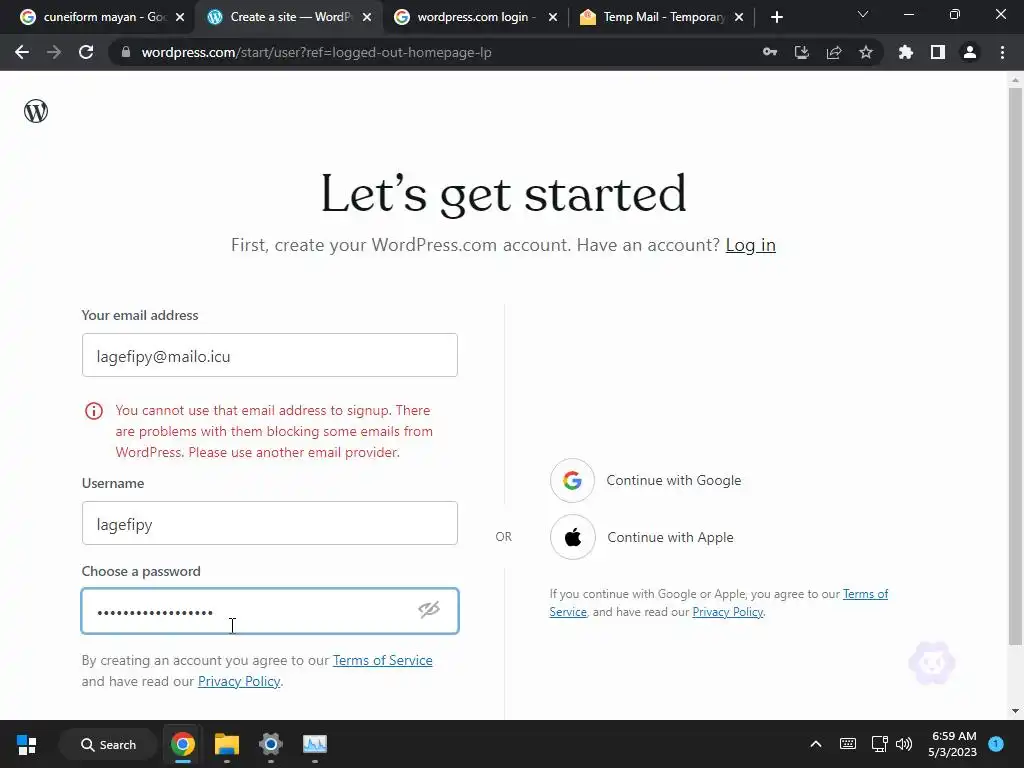Click the lock icon in the address bar
The image size is (1024, 768).
126,52
